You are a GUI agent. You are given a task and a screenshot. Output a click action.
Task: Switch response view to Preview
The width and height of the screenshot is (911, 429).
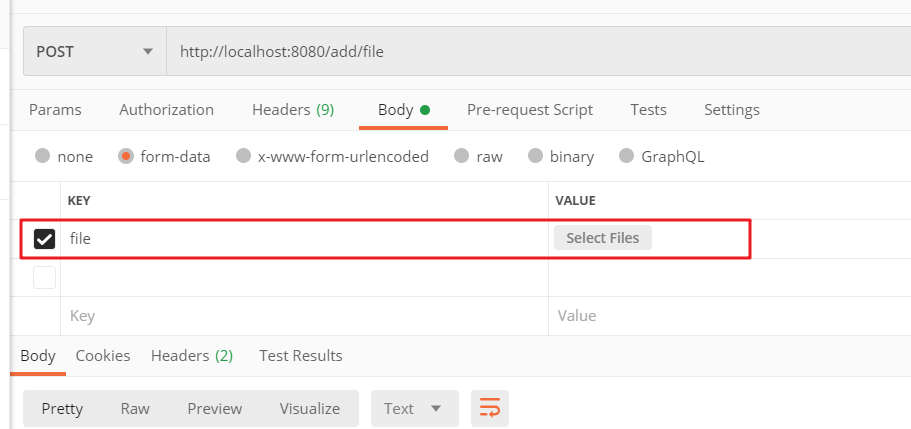(214, 409)
